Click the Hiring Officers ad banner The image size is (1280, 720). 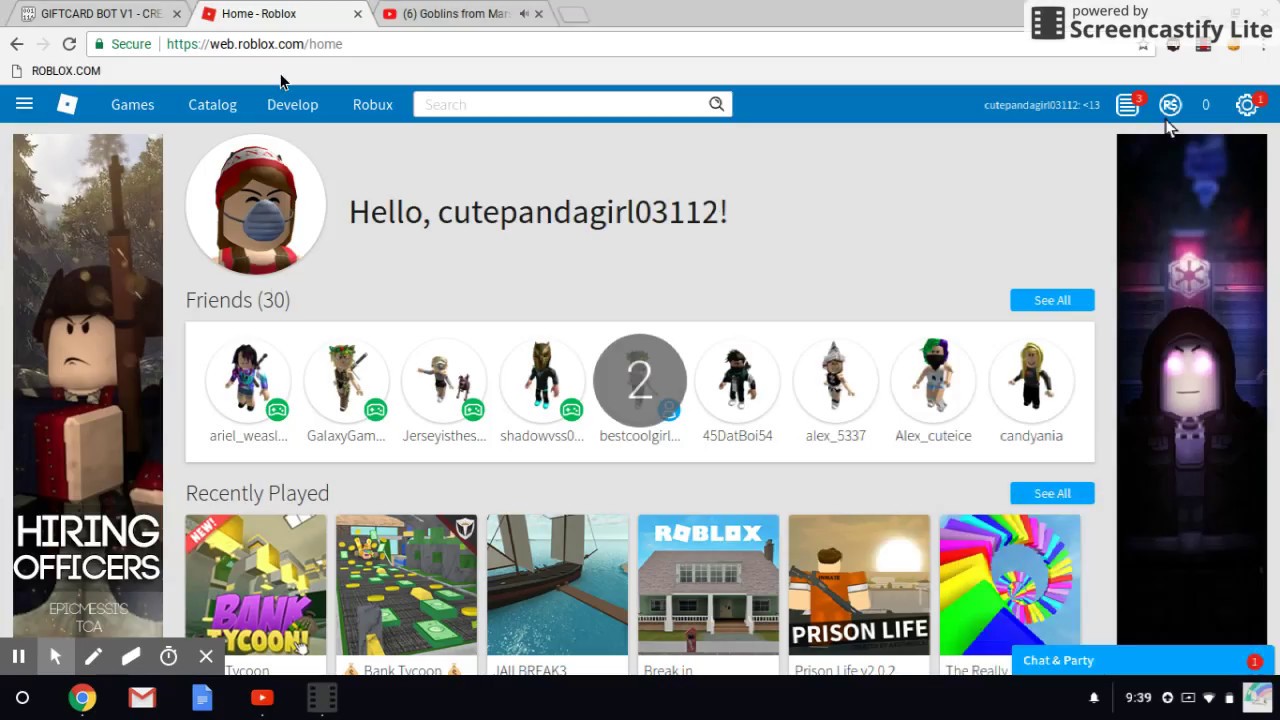tap(88, 386)
